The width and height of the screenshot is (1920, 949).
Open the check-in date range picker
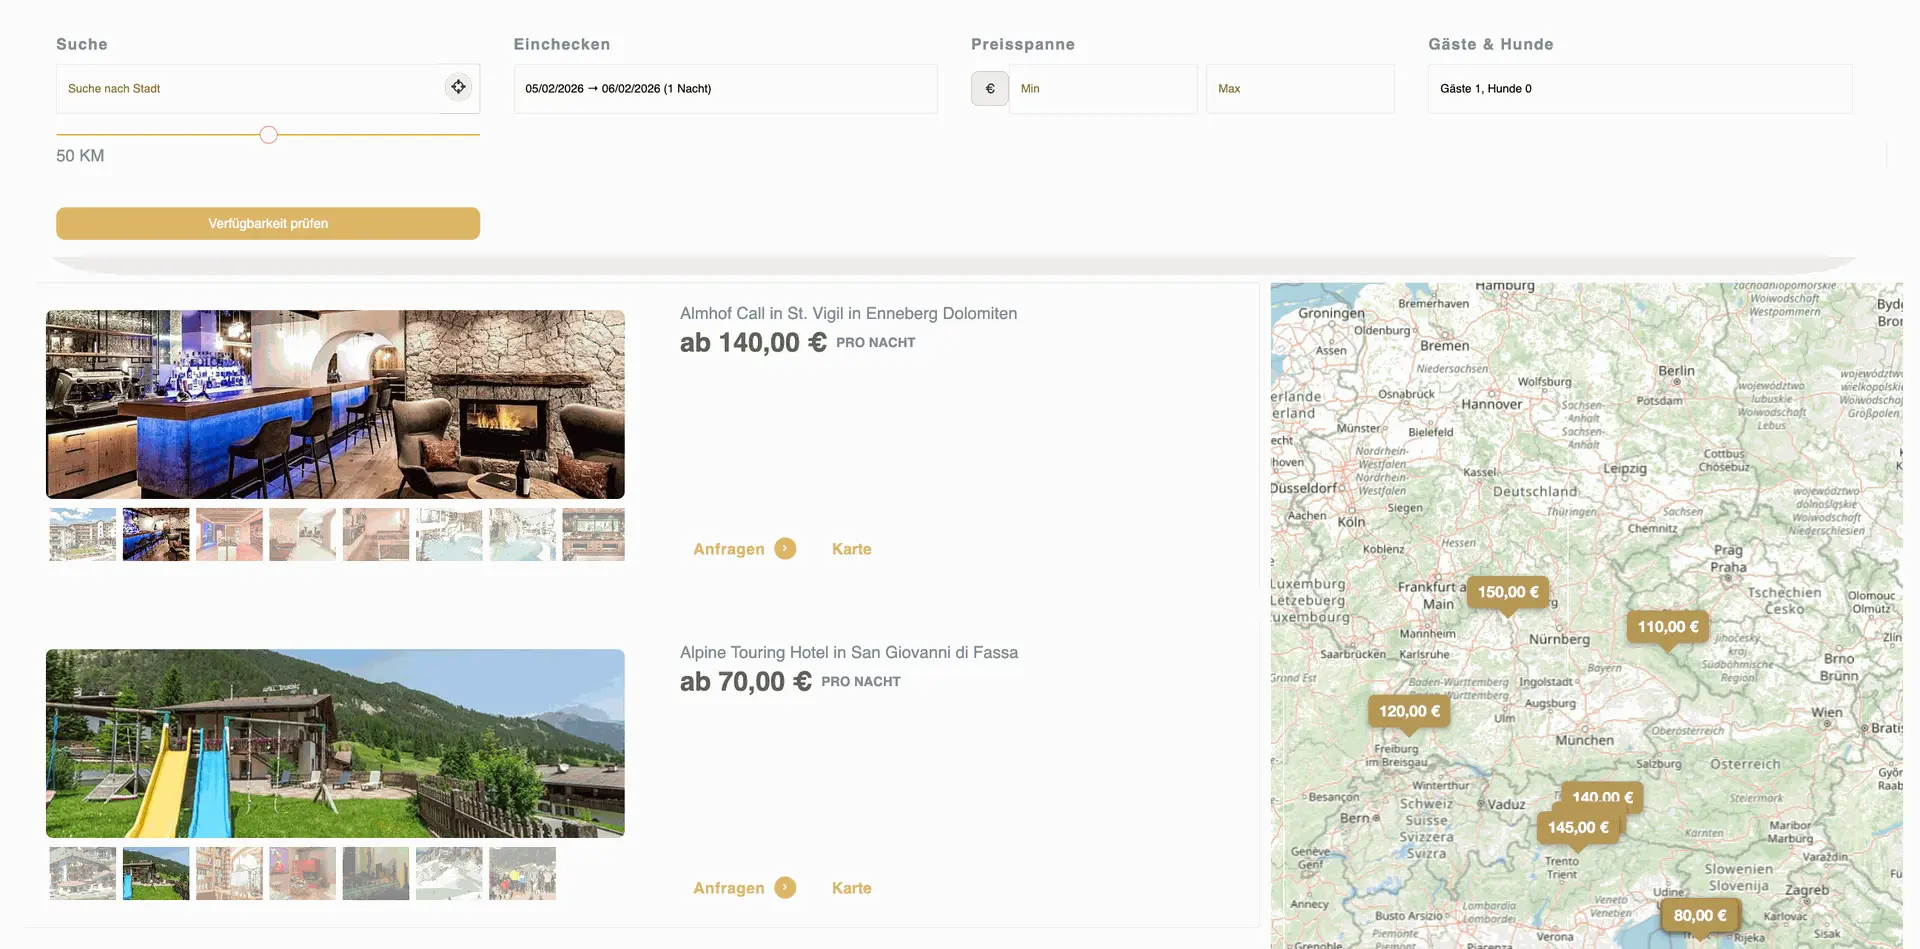pos(725,89)
